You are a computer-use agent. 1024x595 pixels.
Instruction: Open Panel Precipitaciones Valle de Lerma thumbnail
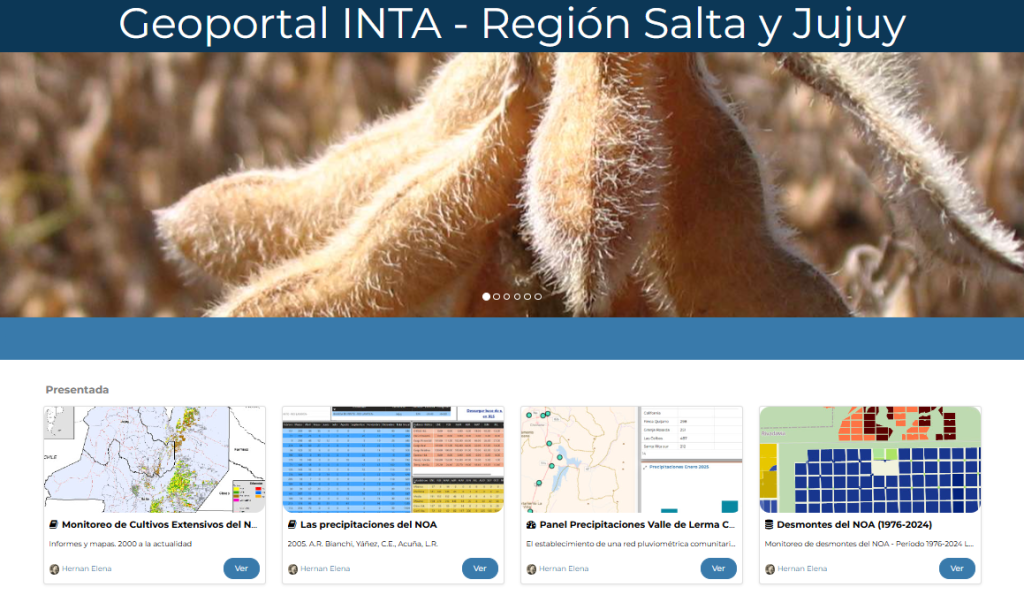pyautogui.click(x=632, y=459)
